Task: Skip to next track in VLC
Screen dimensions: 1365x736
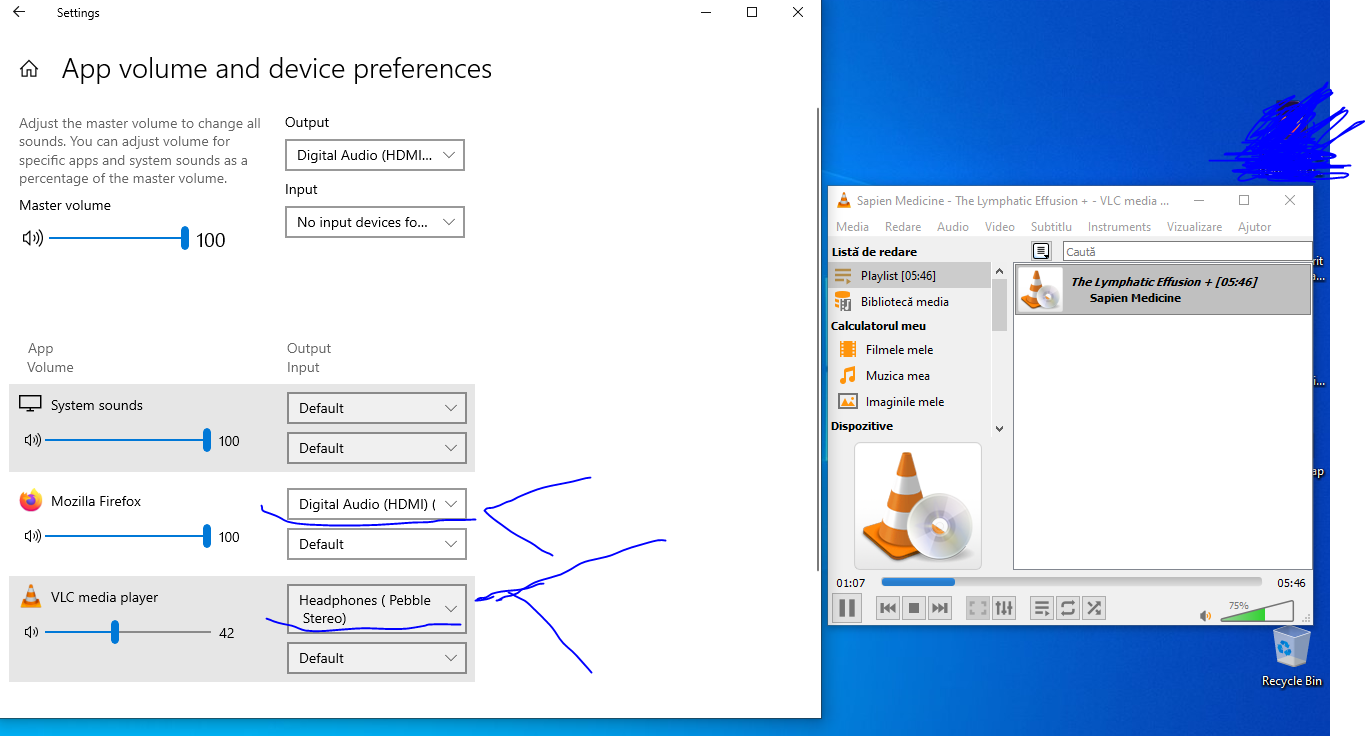Action: 939,608
